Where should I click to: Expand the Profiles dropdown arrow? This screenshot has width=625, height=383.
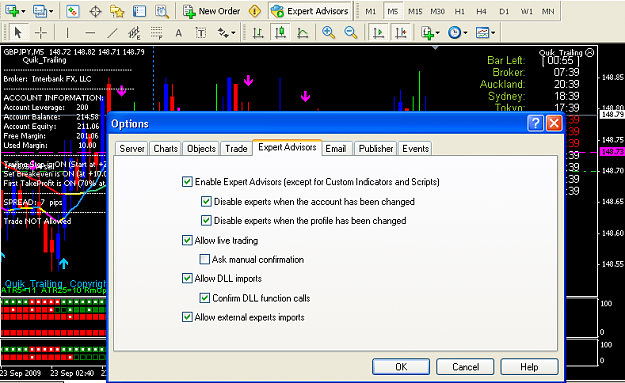pos(51,12)
